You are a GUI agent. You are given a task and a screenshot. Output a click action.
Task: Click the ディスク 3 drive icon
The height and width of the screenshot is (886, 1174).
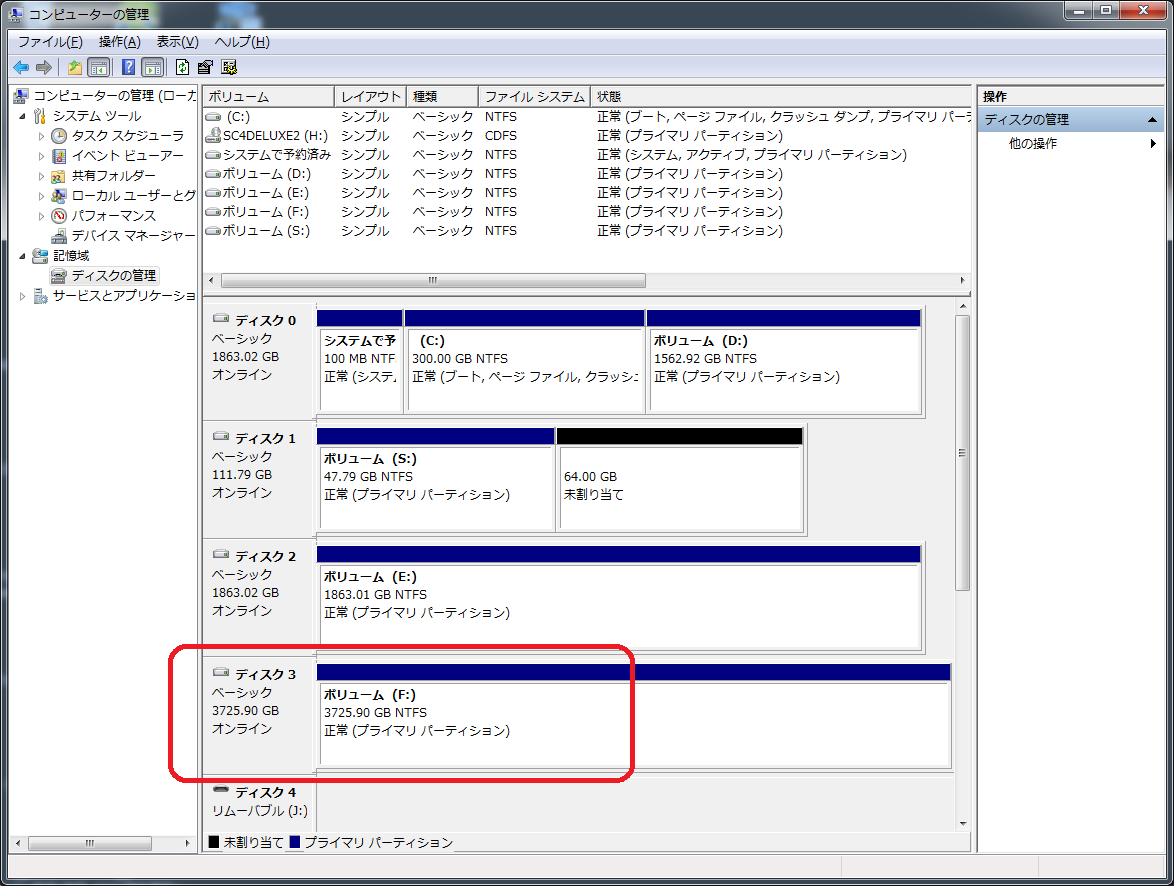222,674
